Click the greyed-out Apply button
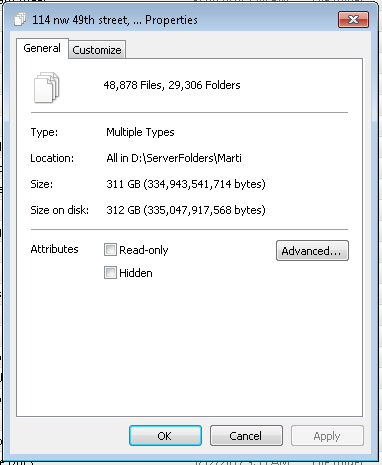This screenshot has height=465, width=382. coord(327,436)
